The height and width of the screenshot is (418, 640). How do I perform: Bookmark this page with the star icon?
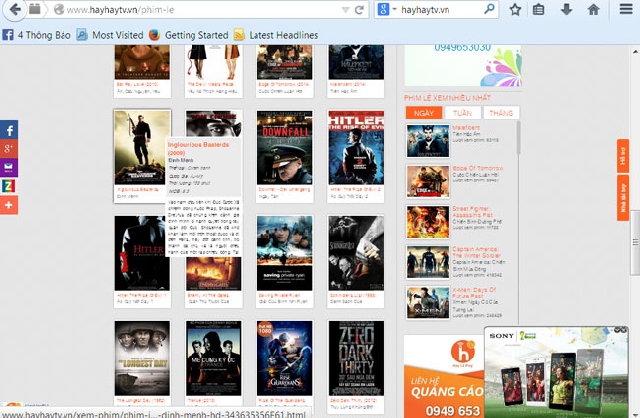pos(515,9)
